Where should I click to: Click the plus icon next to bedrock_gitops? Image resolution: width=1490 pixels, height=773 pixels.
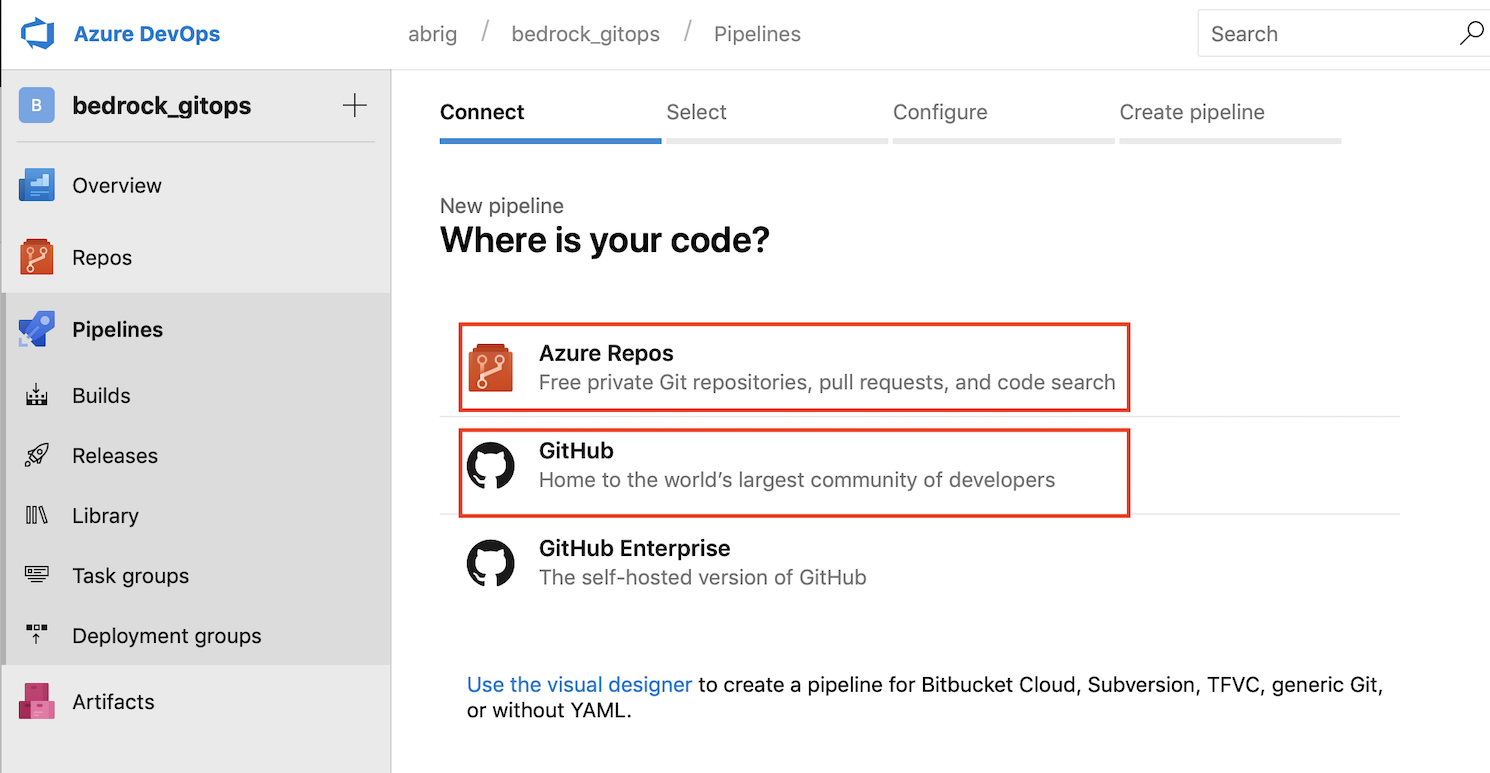pos(355,106)
